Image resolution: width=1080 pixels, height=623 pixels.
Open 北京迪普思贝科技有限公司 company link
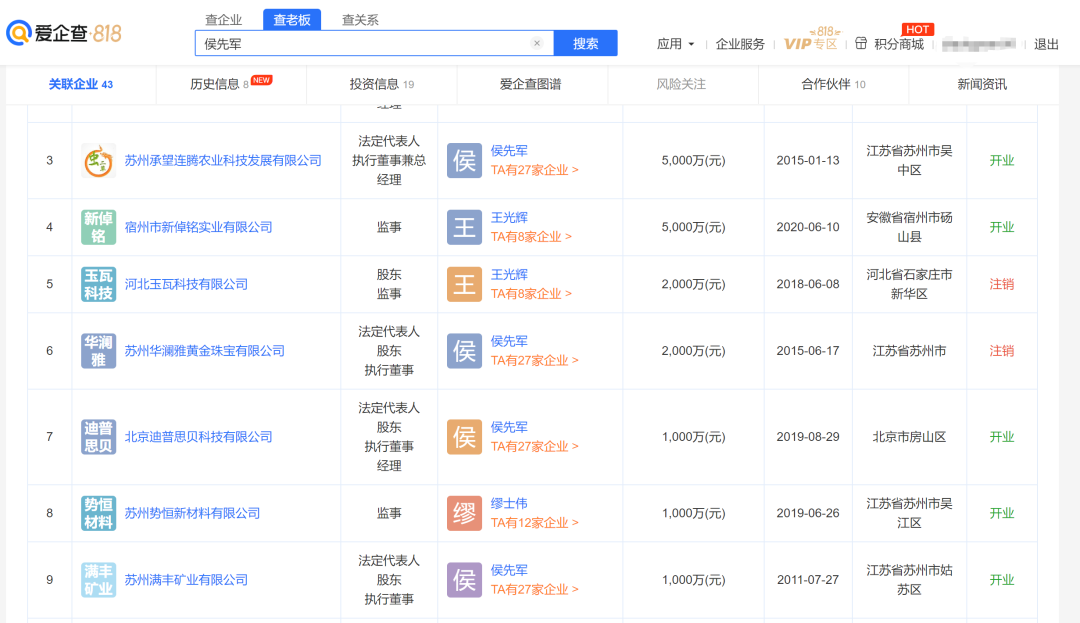[x=198, y=437]
